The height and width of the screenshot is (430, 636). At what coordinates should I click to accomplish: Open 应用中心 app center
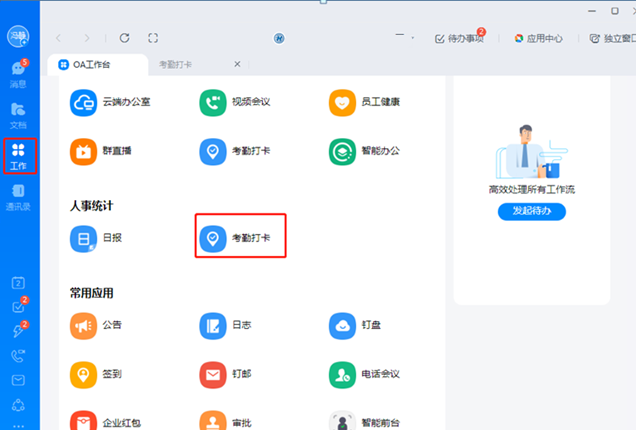point(538,39)
